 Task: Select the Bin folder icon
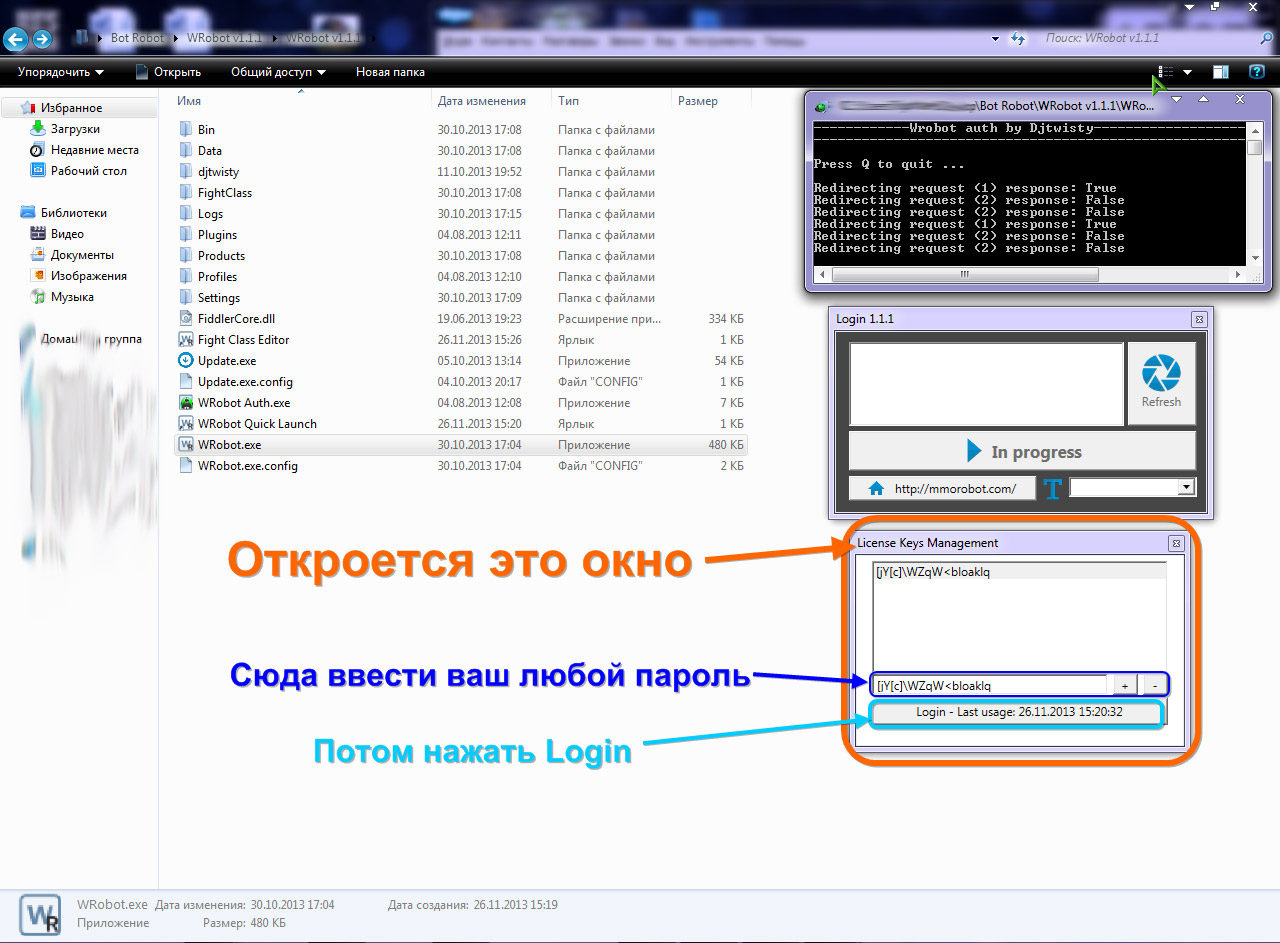186,129
